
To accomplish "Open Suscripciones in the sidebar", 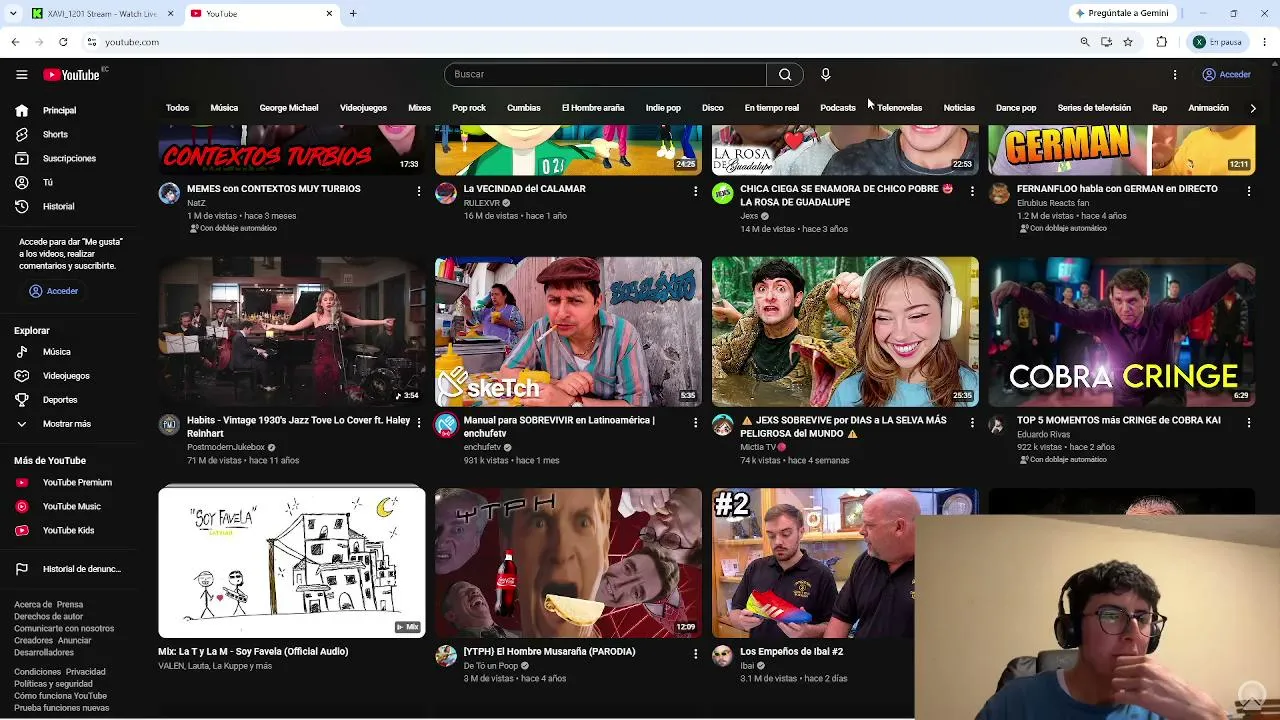I will 70,158.
